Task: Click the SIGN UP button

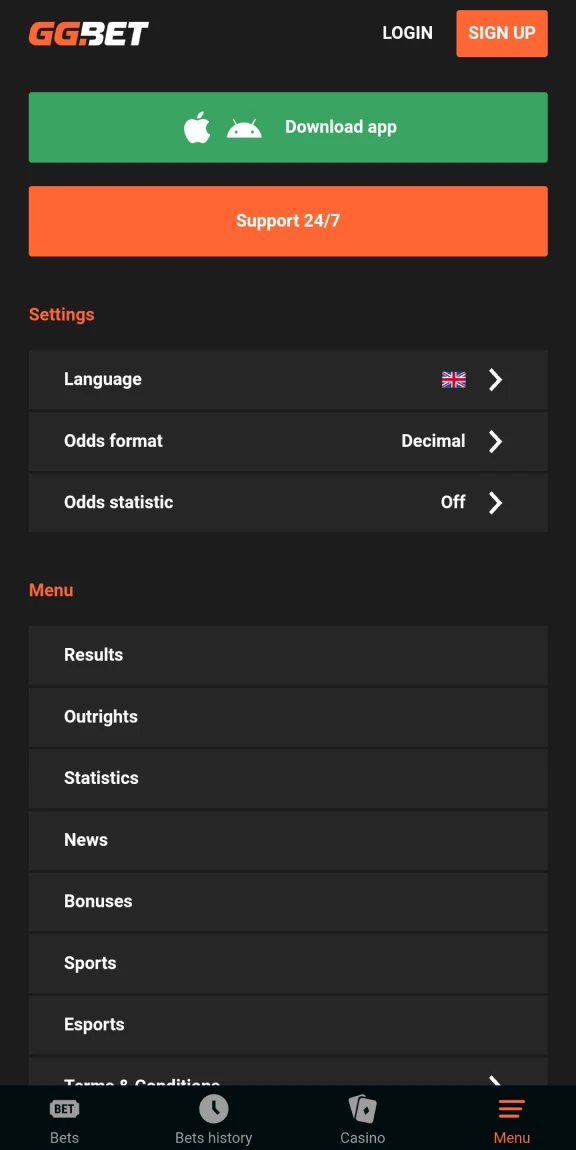Action: pos(502,33)
